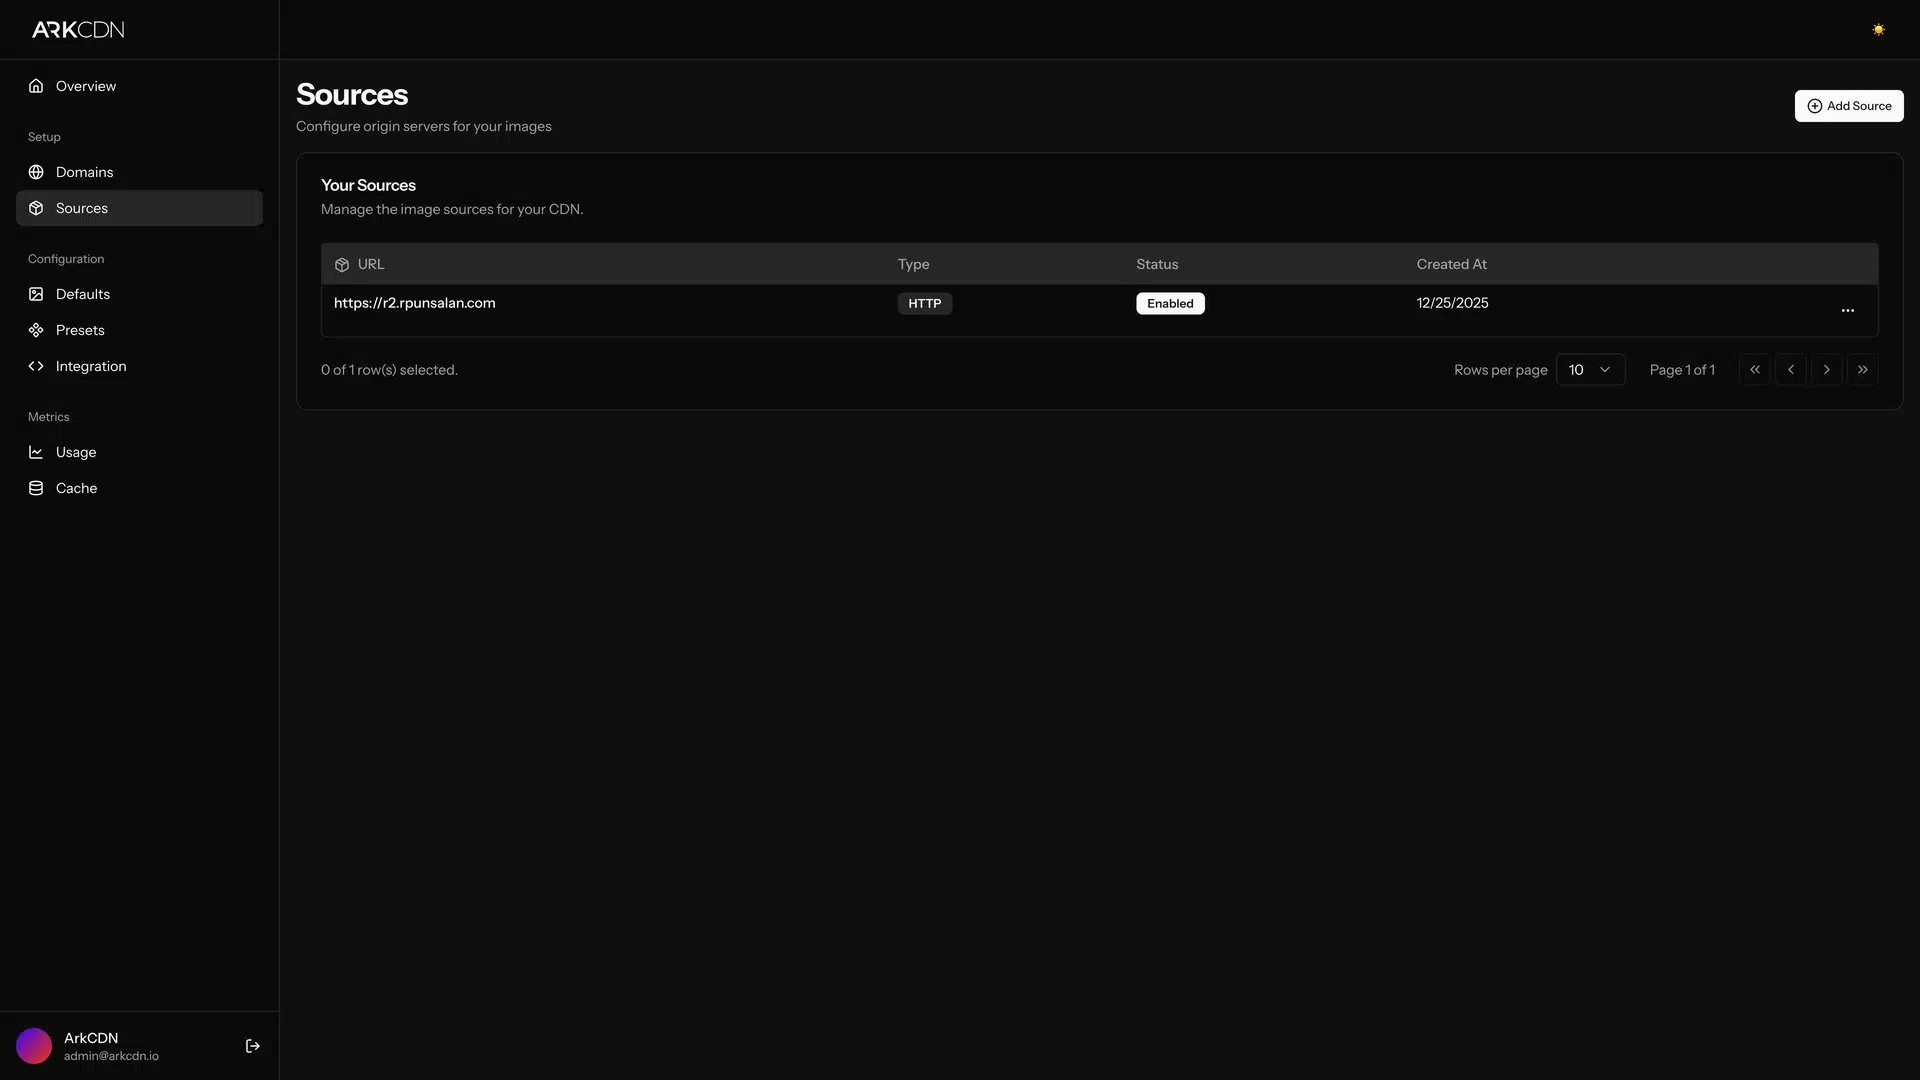Click the logout icon
1920x1080 pixels.
click(253, 1046)
